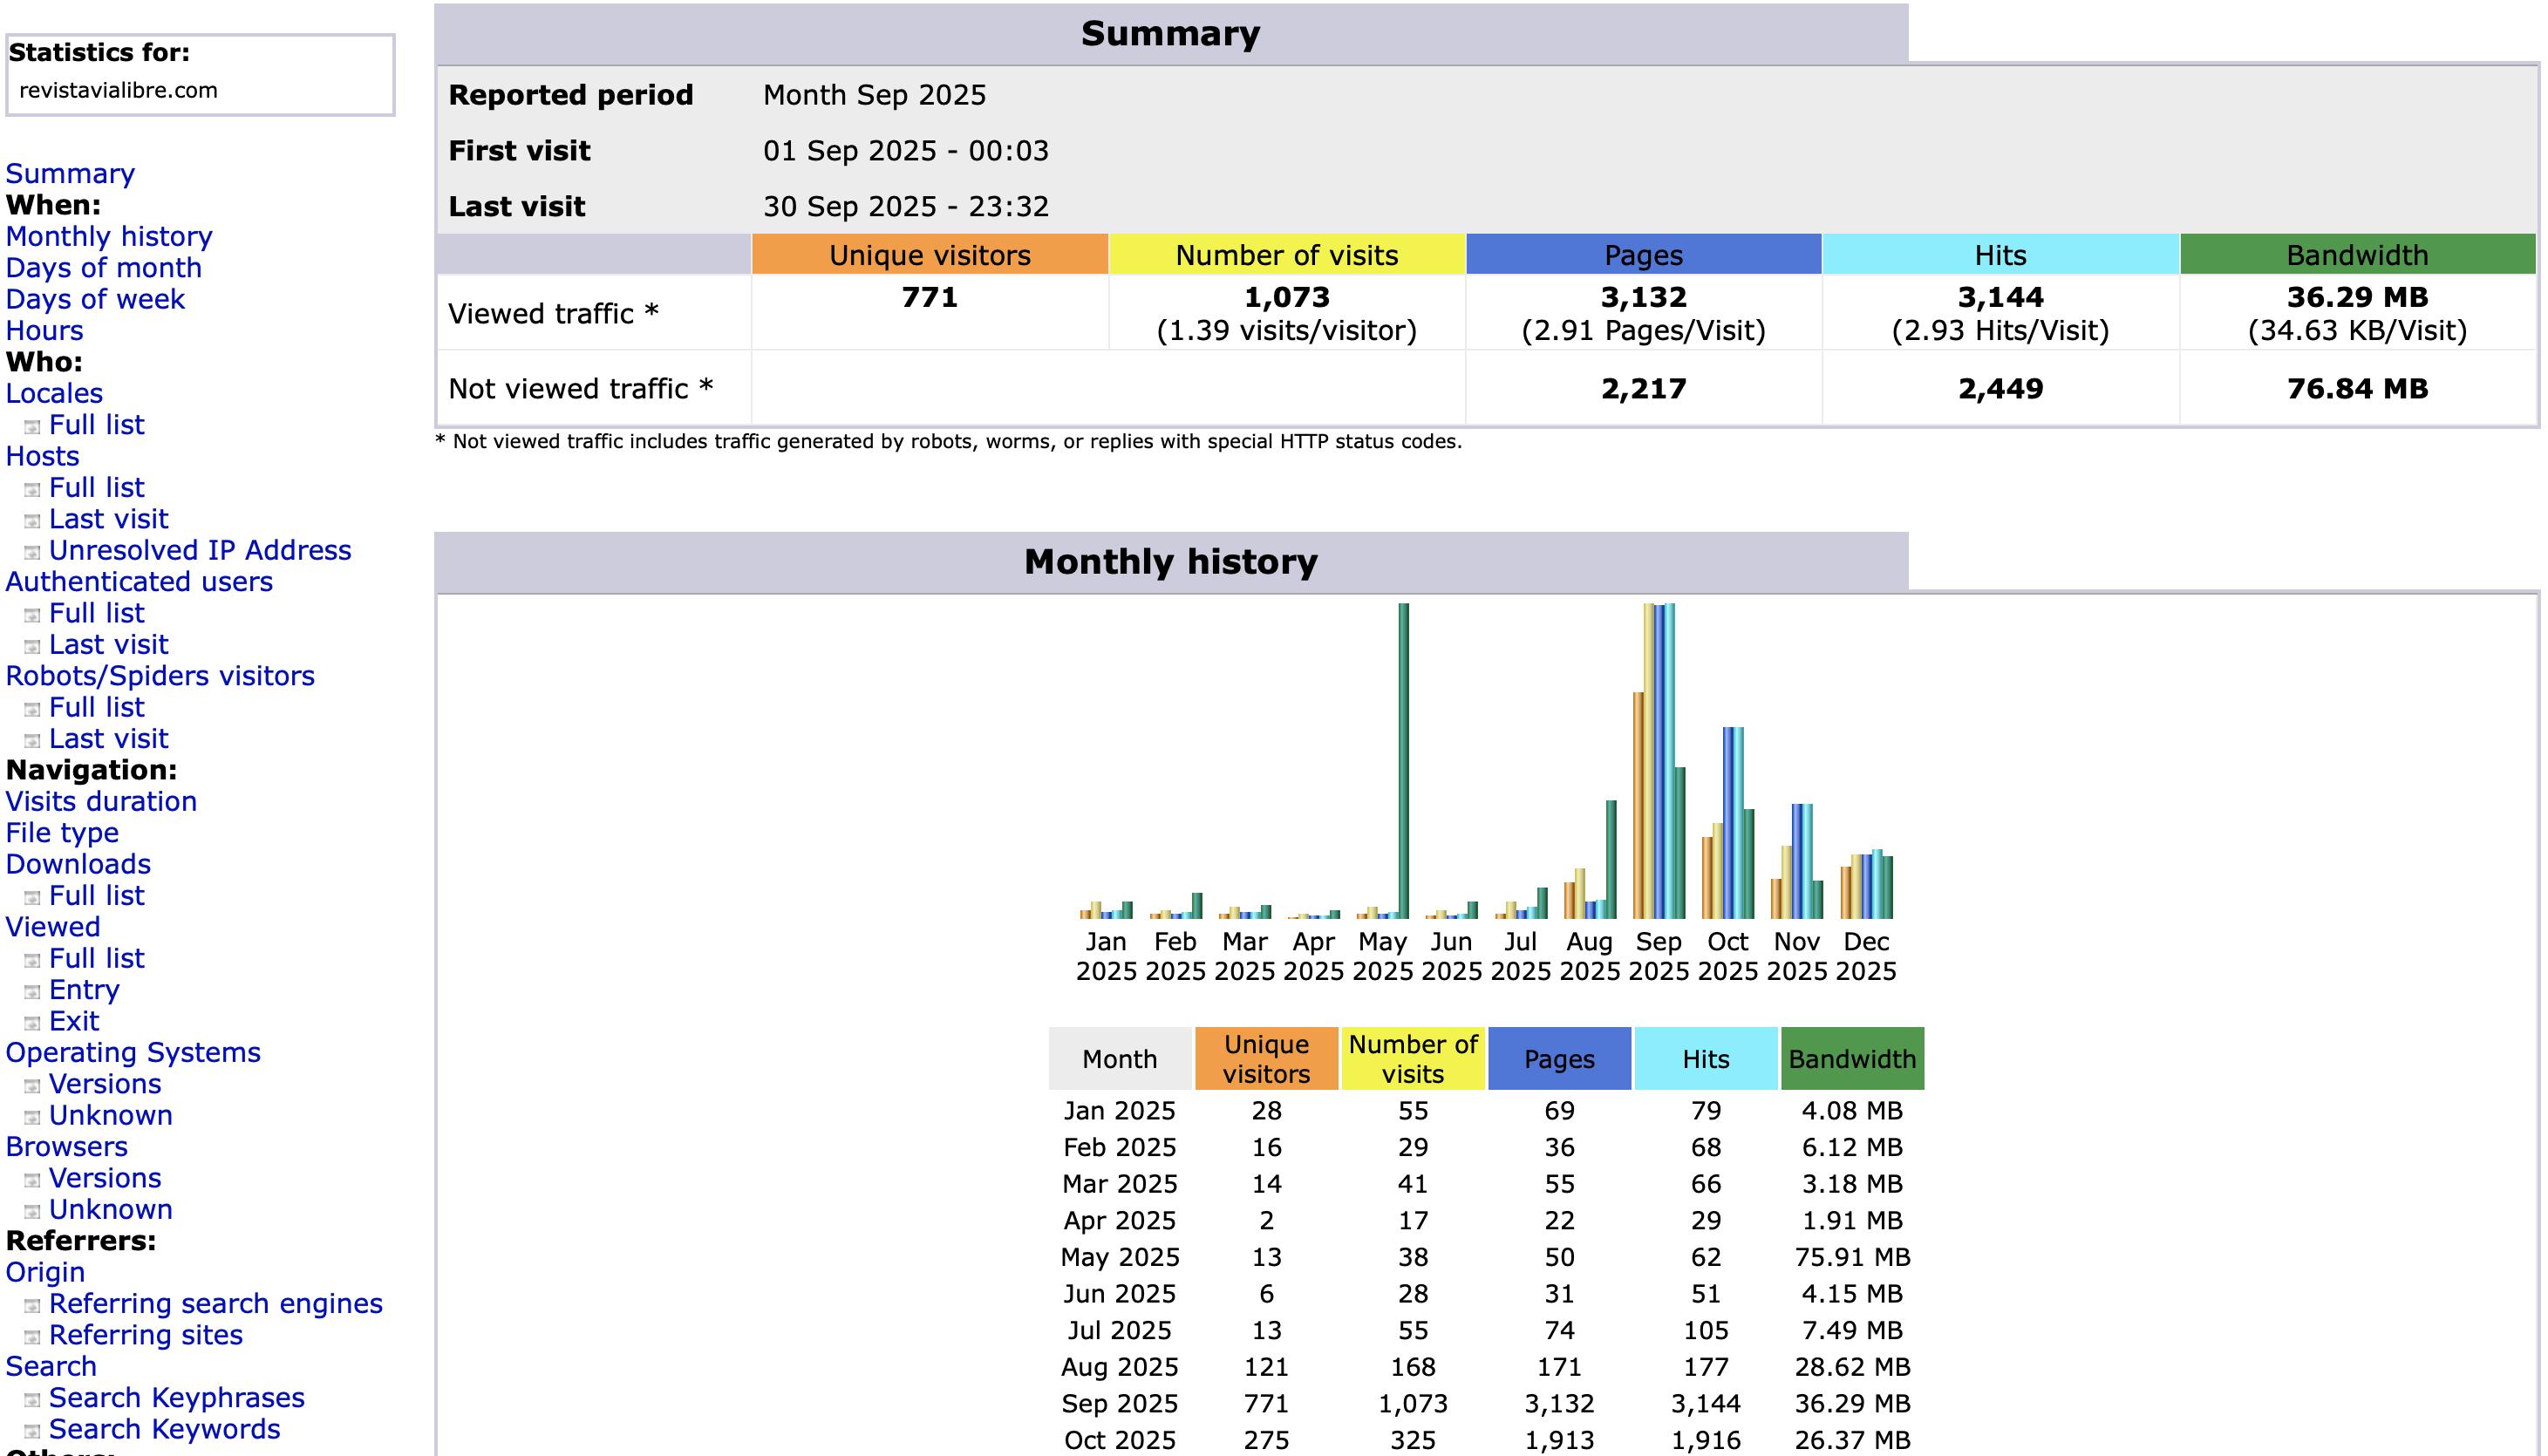Viewport: 2548px width, 1456px height.
Task: Click the icon beside Downloads Full list
Action: (32, 897)
